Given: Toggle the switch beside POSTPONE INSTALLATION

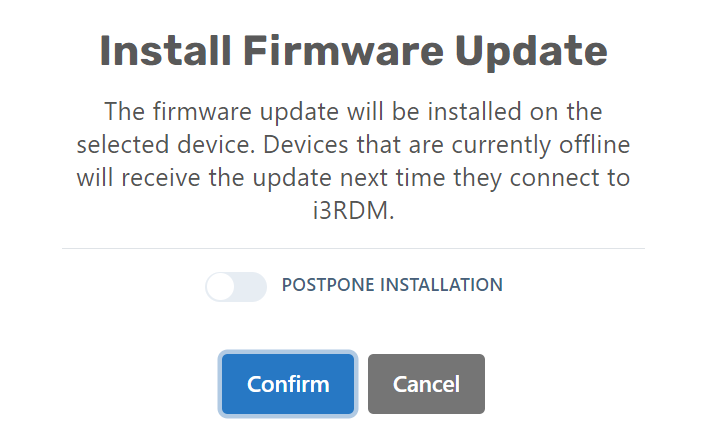Looking at the screenshot, I should [x=236, y=286].
